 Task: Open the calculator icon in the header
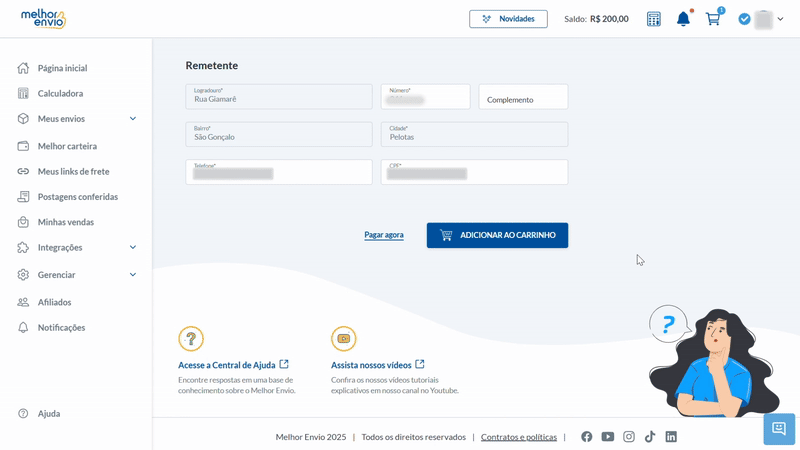coord(654,19)
